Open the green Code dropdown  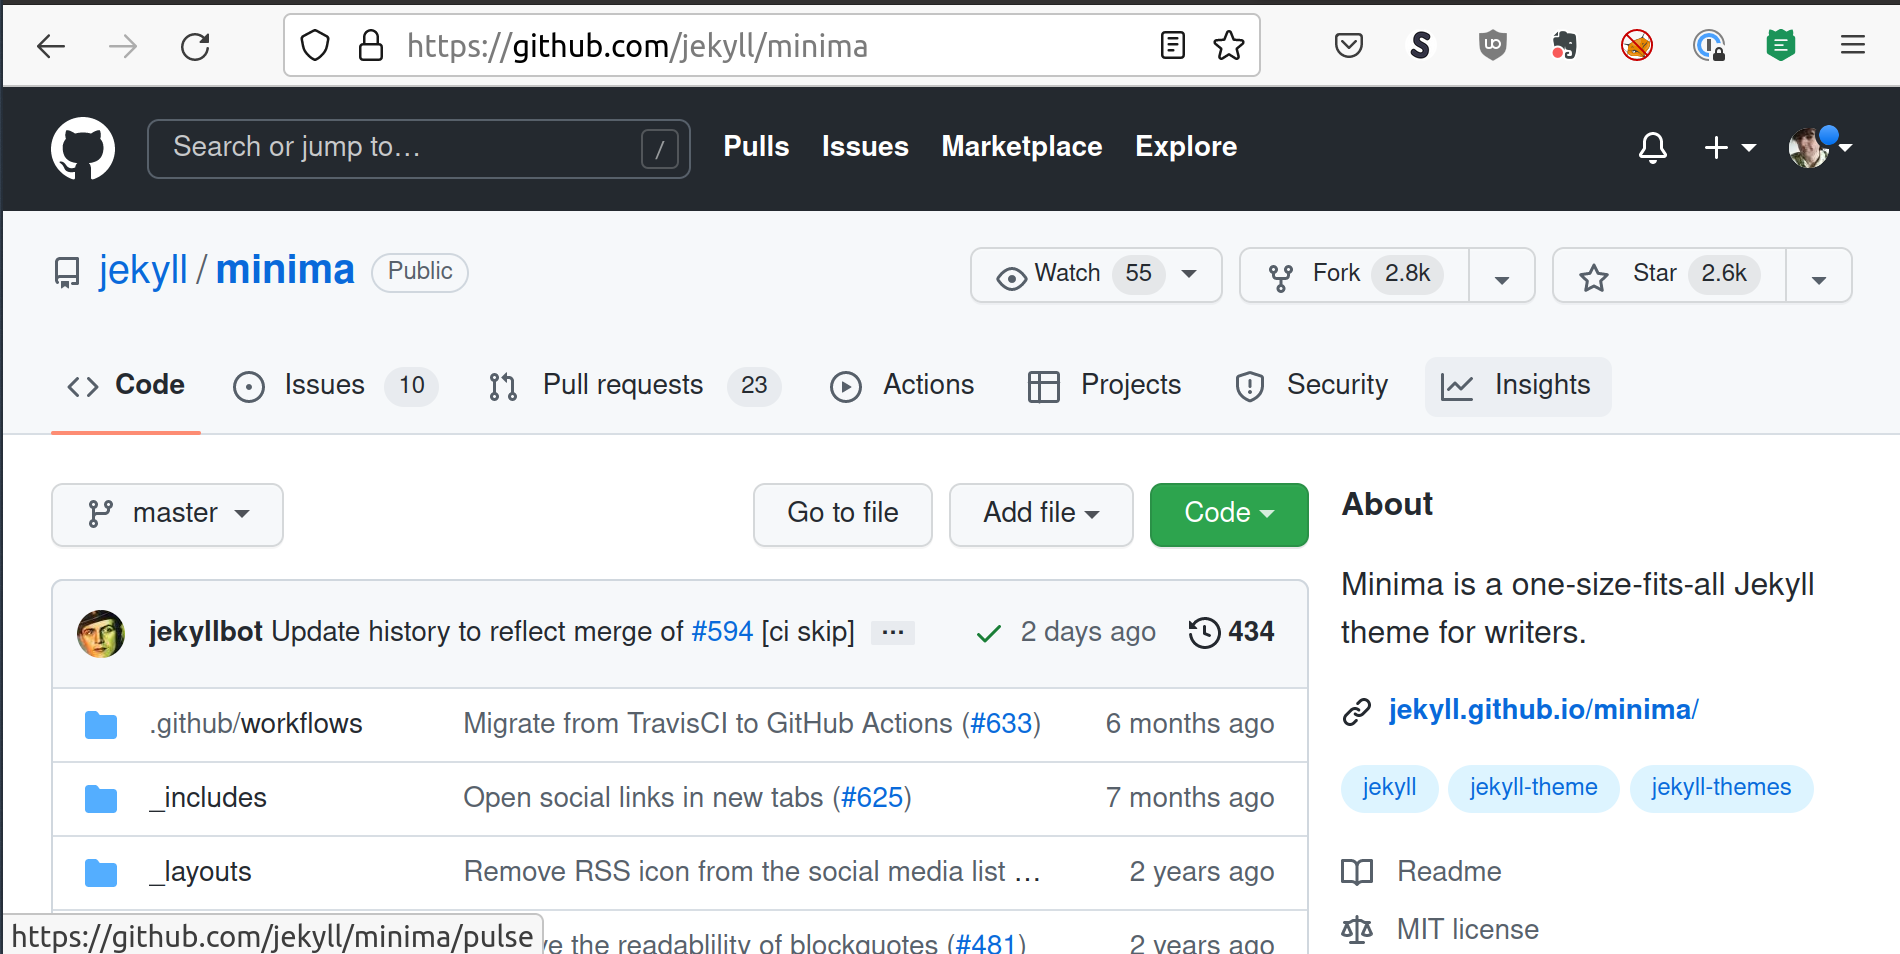[1228, 514]
